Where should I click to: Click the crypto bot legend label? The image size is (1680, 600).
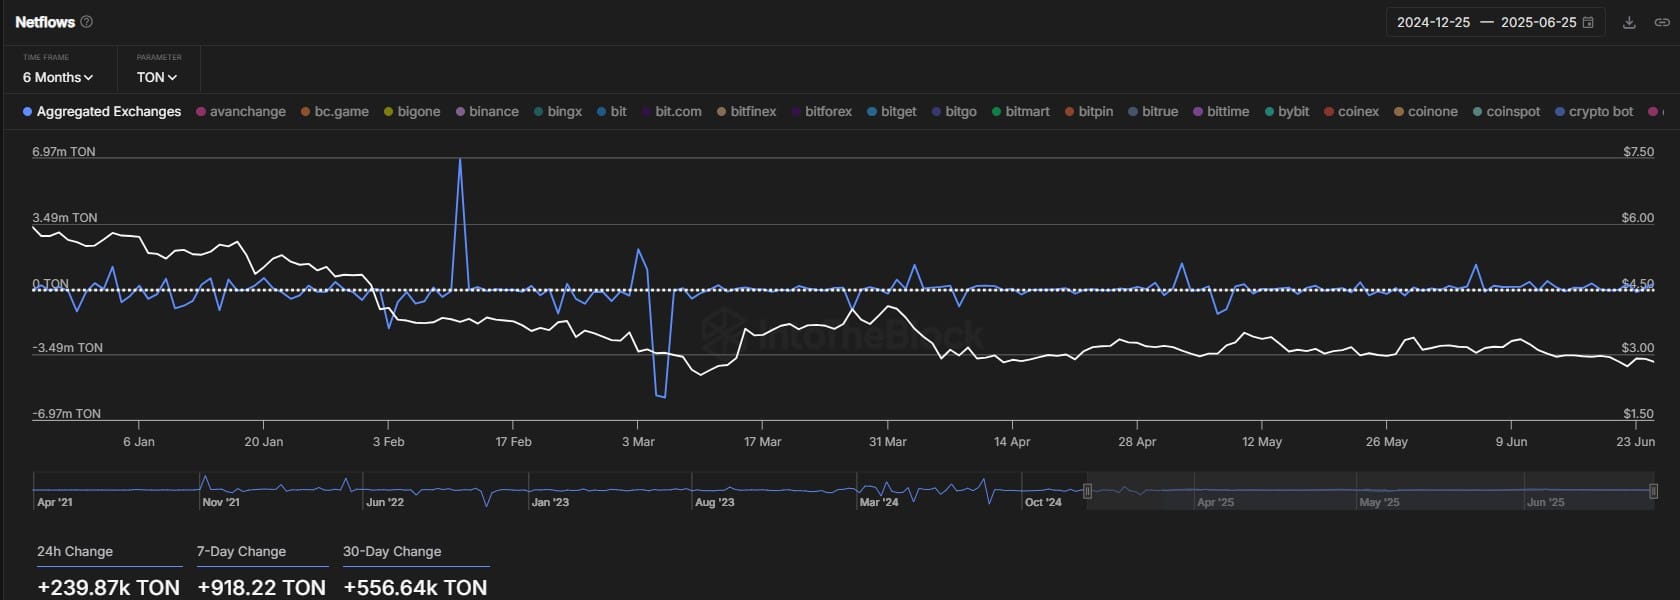click(1600, 112)
